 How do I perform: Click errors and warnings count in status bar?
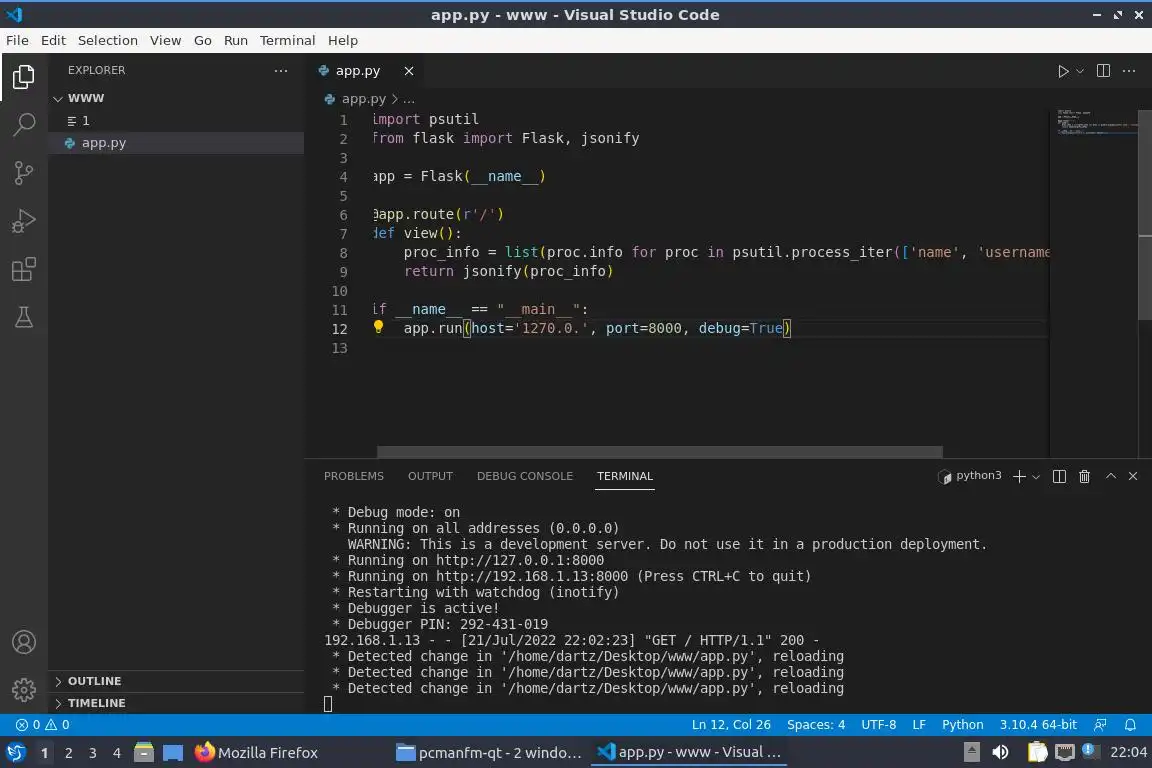coord(43,725)
